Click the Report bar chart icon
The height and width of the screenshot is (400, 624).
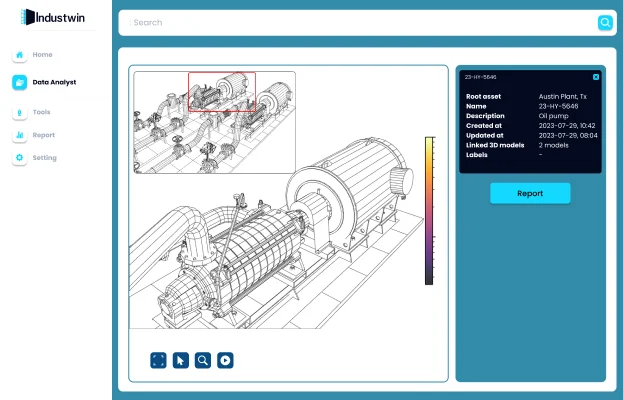[19, 135]
